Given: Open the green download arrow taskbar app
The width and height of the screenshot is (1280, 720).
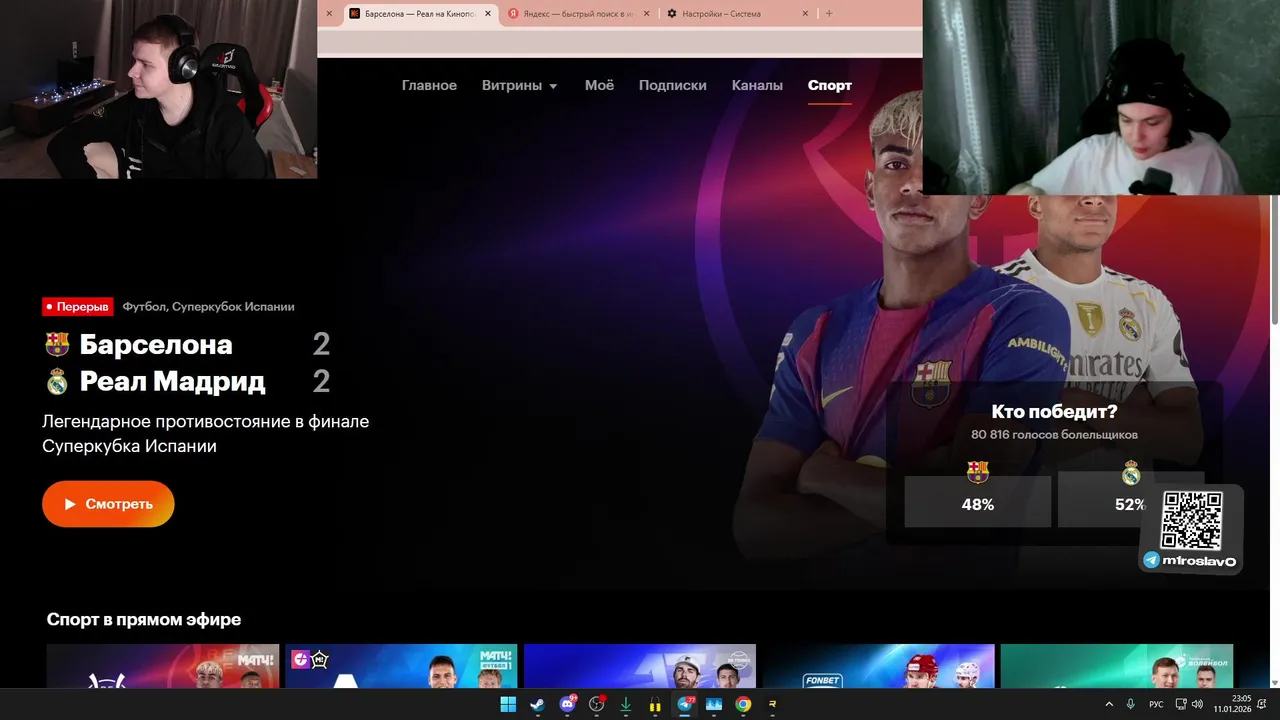Looking at the screenshot, I should click(x=626, y=704).
